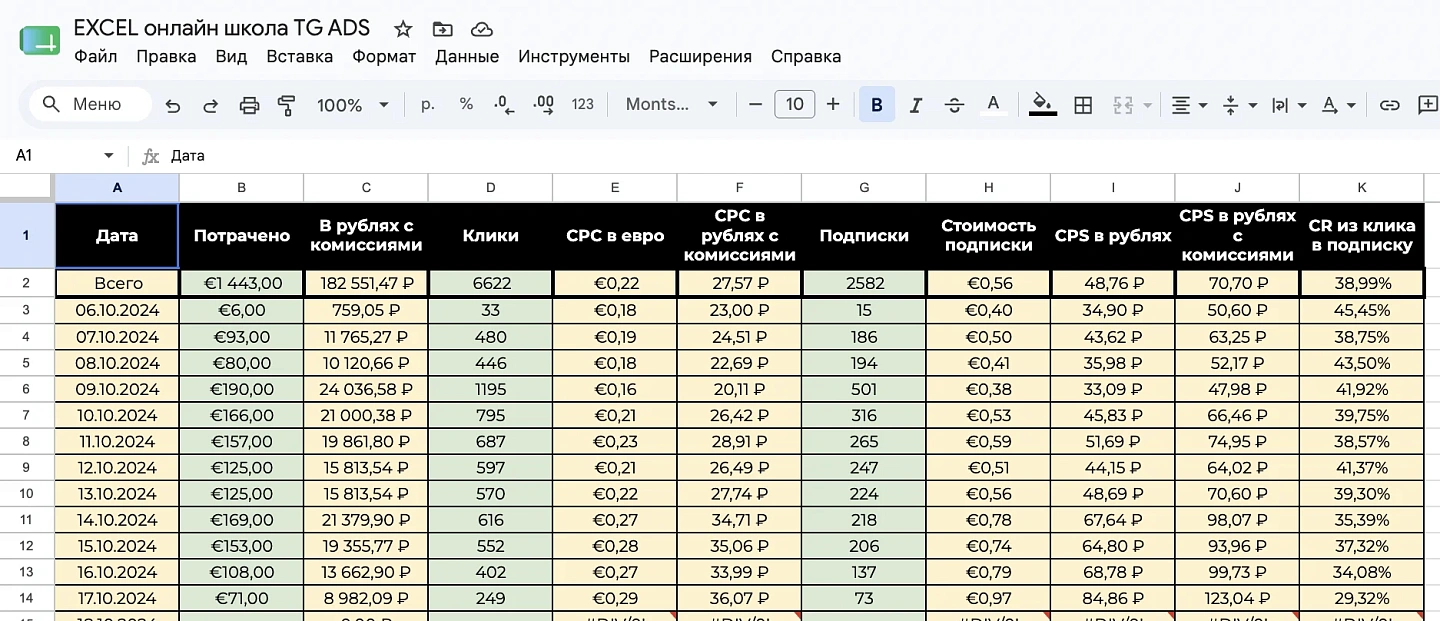1440x621 pixels.
Task: Increase font size with plus
Action: (833, 104)
